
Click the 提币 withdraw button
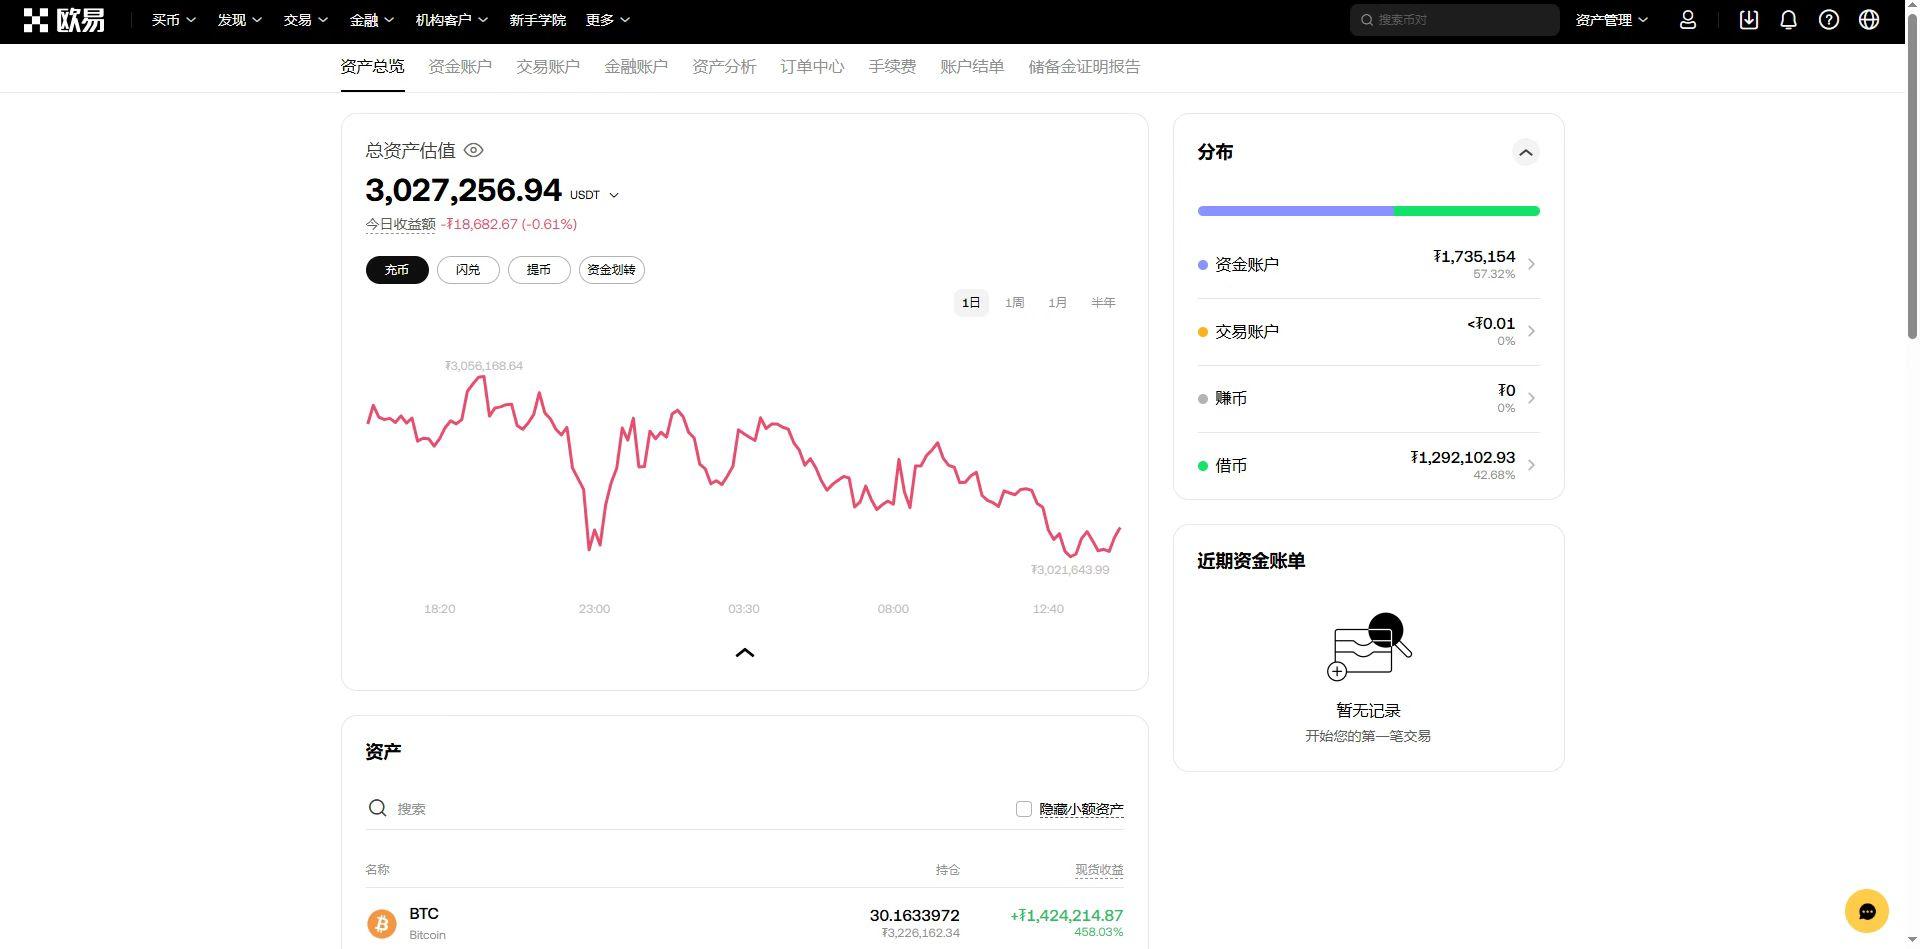(539, 270)
